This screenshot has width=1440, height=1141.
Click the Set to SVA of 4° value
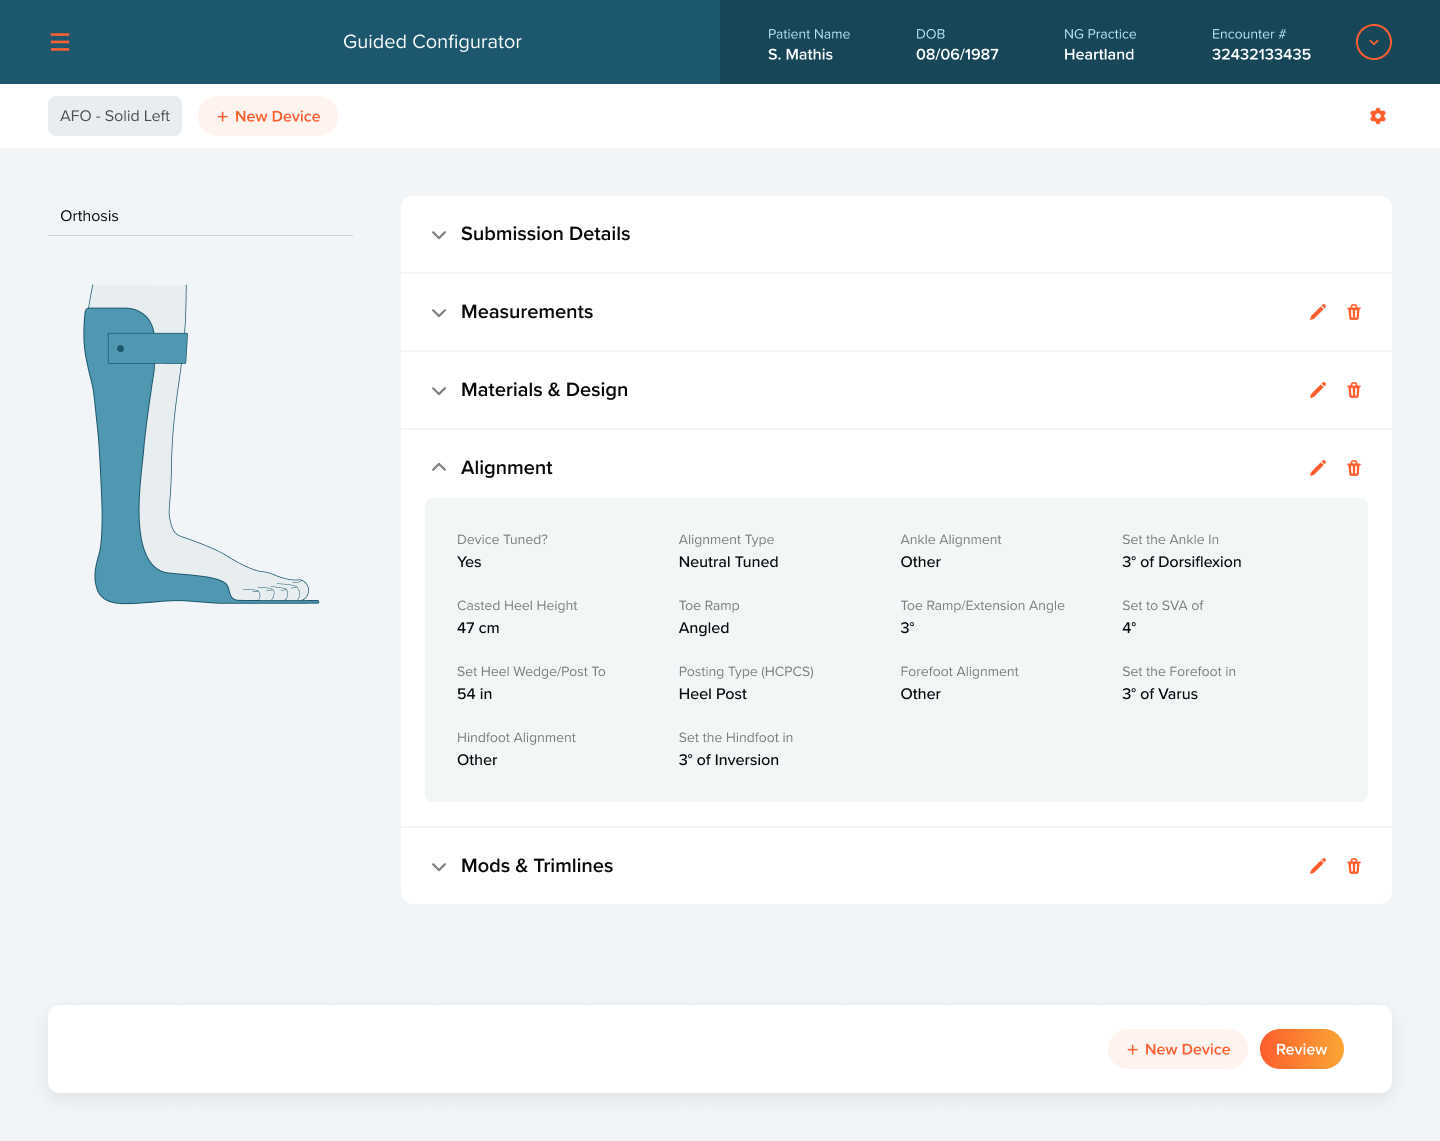[1129, 628]
